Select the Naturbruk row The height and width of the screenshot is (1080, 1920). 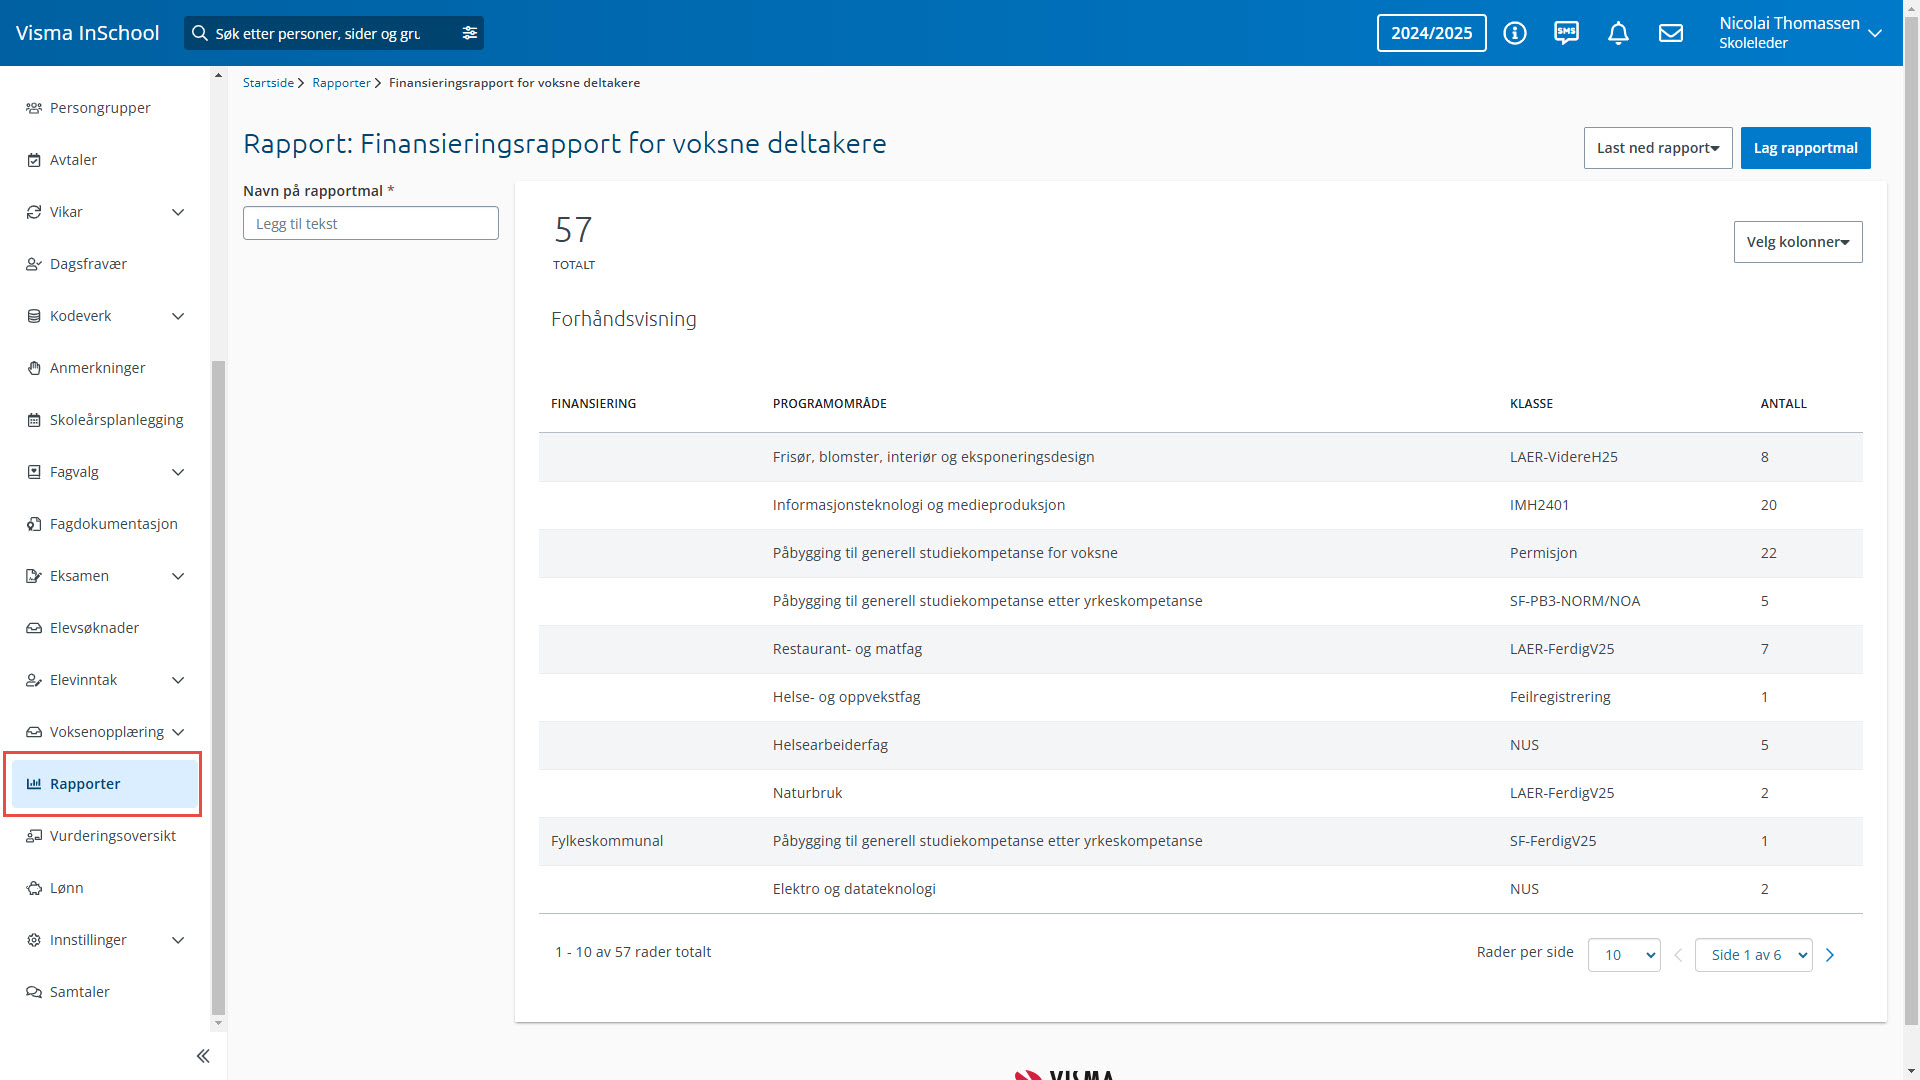click(1200, 793)
